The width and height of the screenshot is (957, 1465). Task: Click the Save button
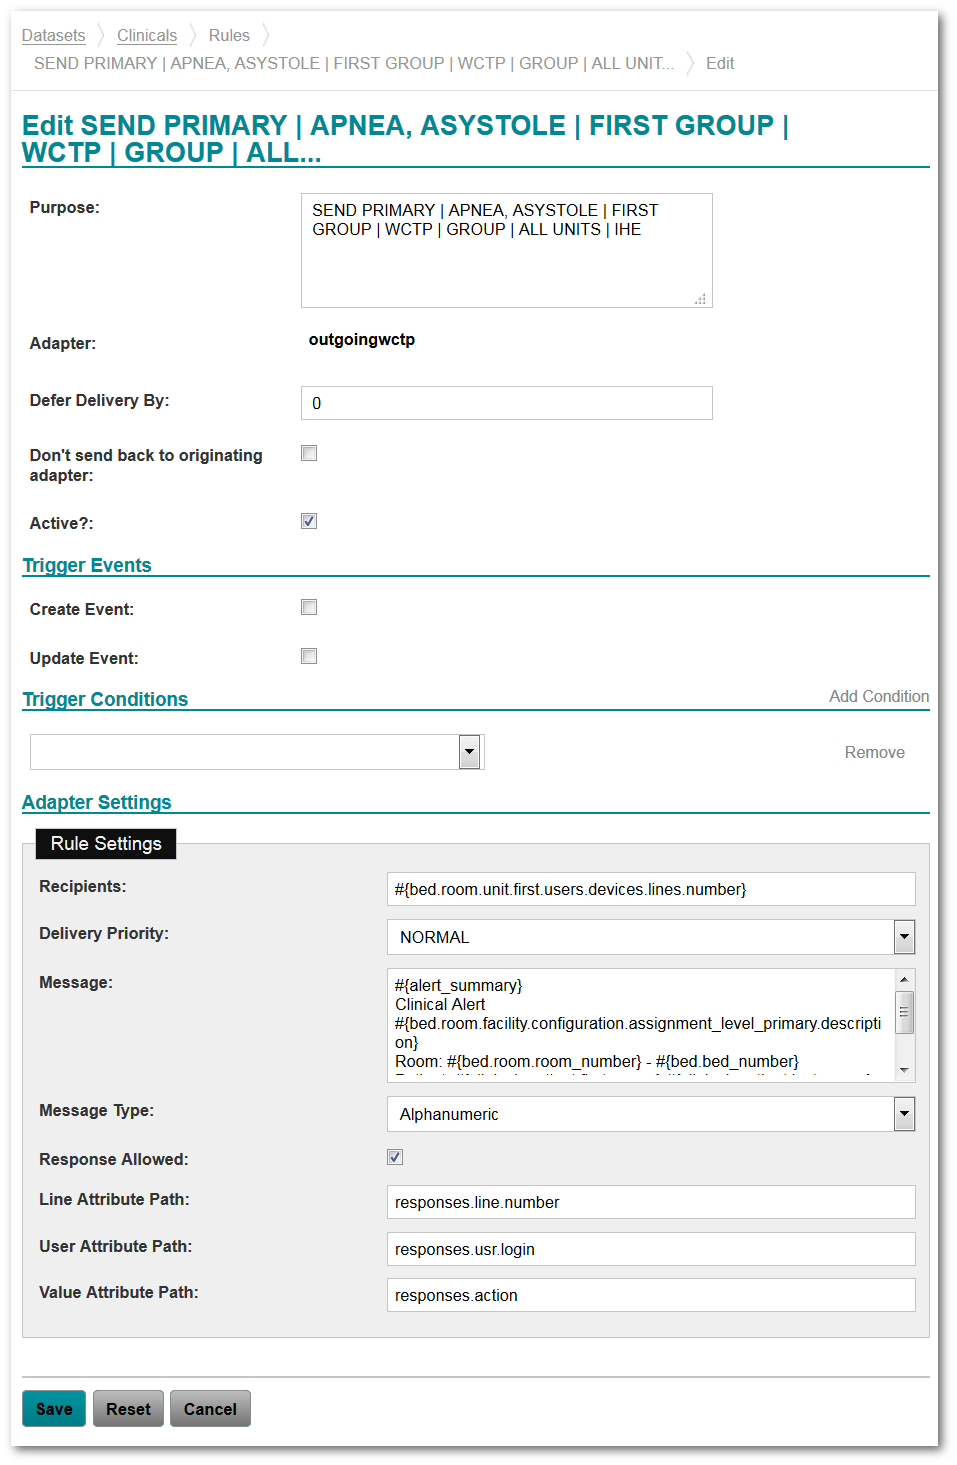pos(54,1408)
